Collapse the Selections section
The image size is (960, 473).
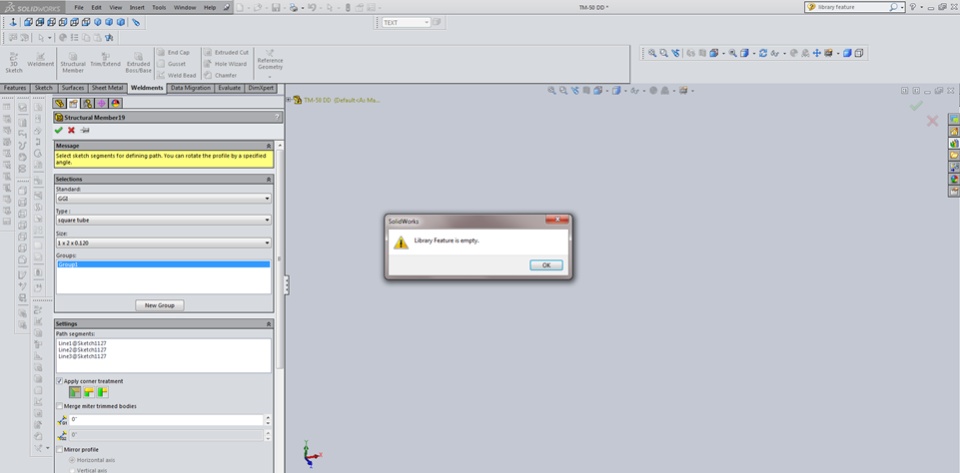tap(268, 179)
